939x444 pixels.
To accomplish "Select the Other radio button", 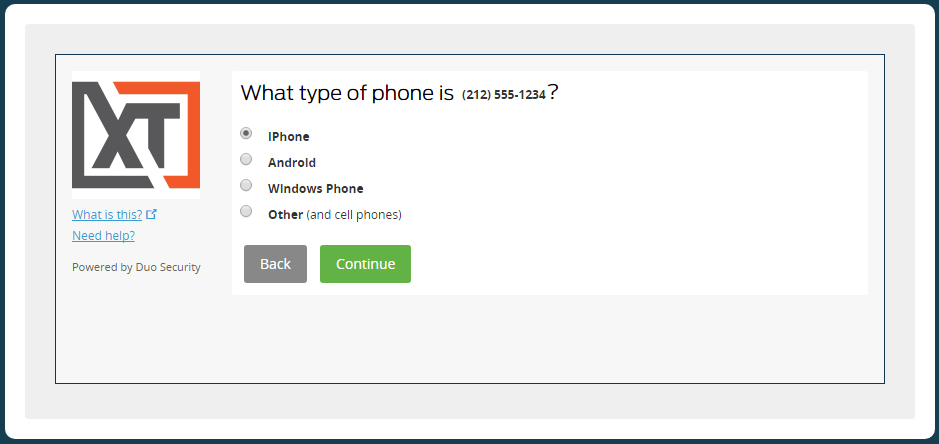I will pyautogui.click(x=246, y=211).
